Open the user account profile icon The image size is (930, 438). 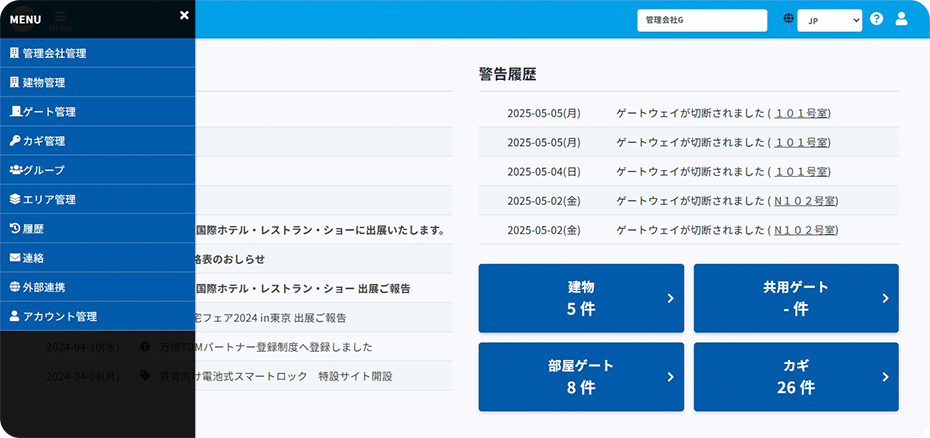[x=901, y=19]
